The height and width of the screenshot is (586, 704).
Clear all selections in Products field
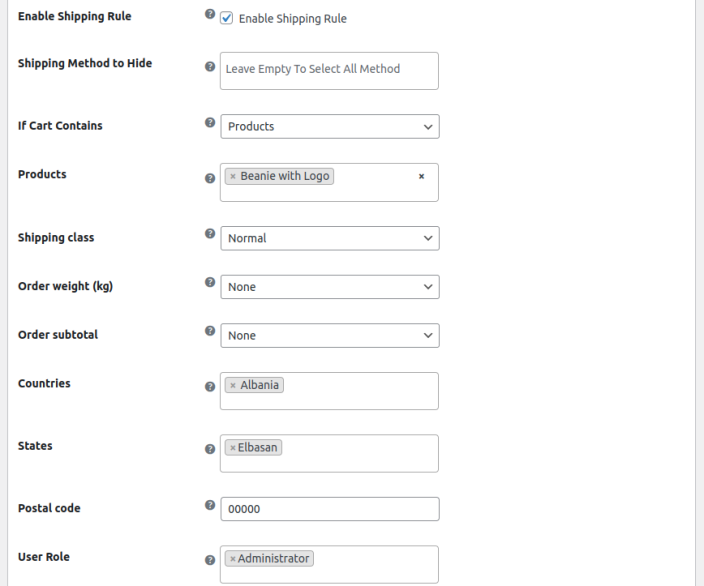(x=421, y=177)
